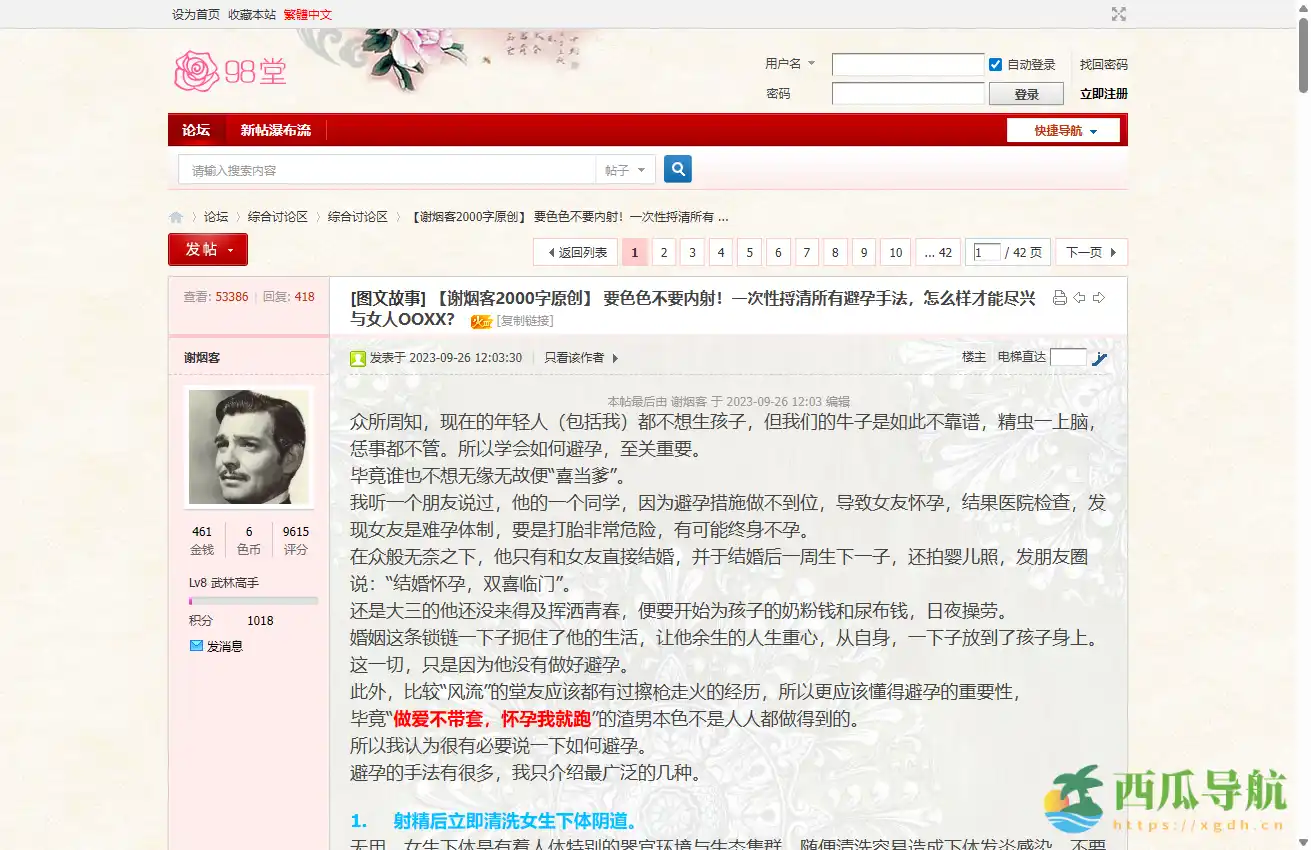Click the next-thread arrow icon
Image resolution: width=1311 pixels, height=850 pixels.
[1099, 297]
